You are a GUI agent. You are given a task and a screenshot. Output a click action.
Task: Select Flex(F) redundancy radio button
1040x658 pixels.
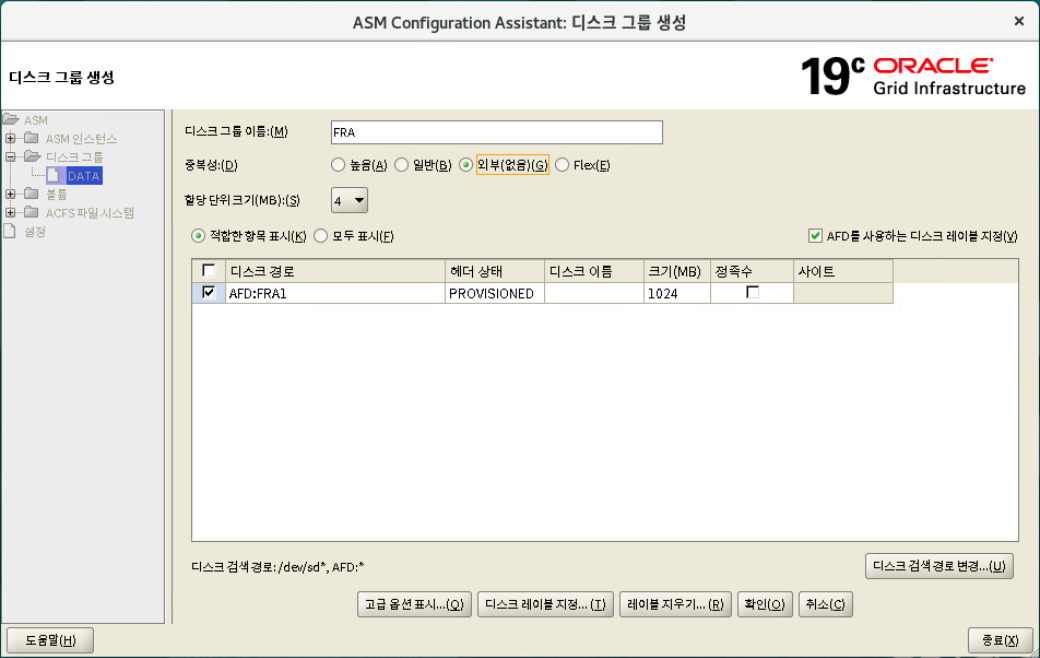tap(562, 165)
